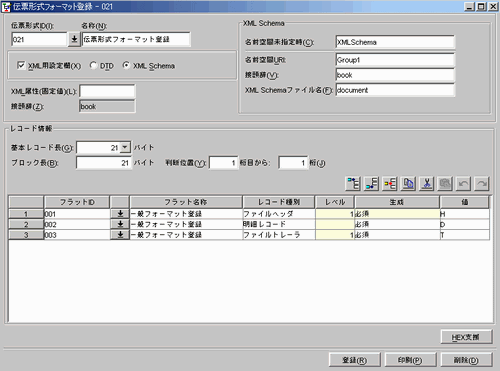Open the lookup arrow for flat ID 002

click(120, 224)
